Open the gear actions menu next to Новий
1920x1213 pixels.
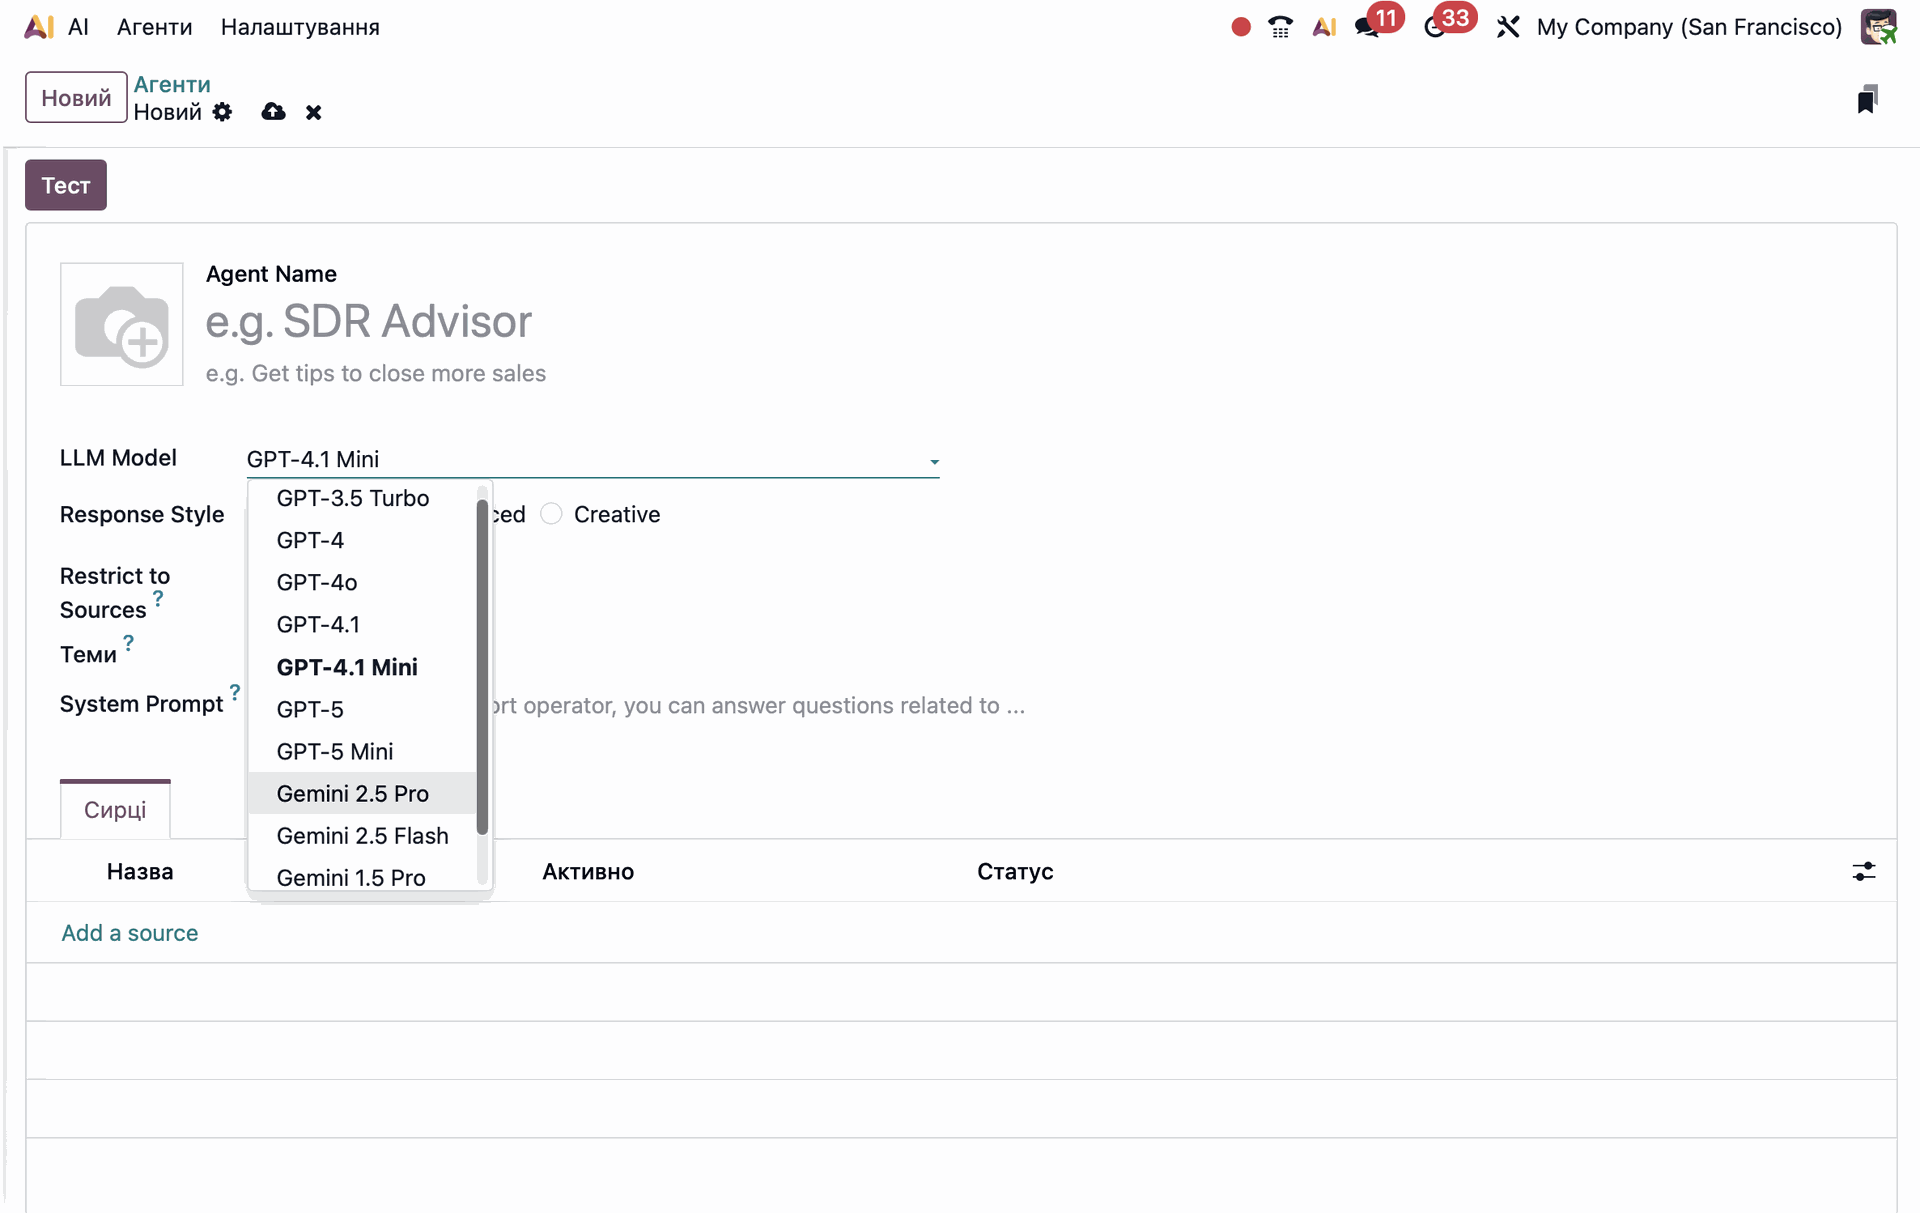click(222, 112)
